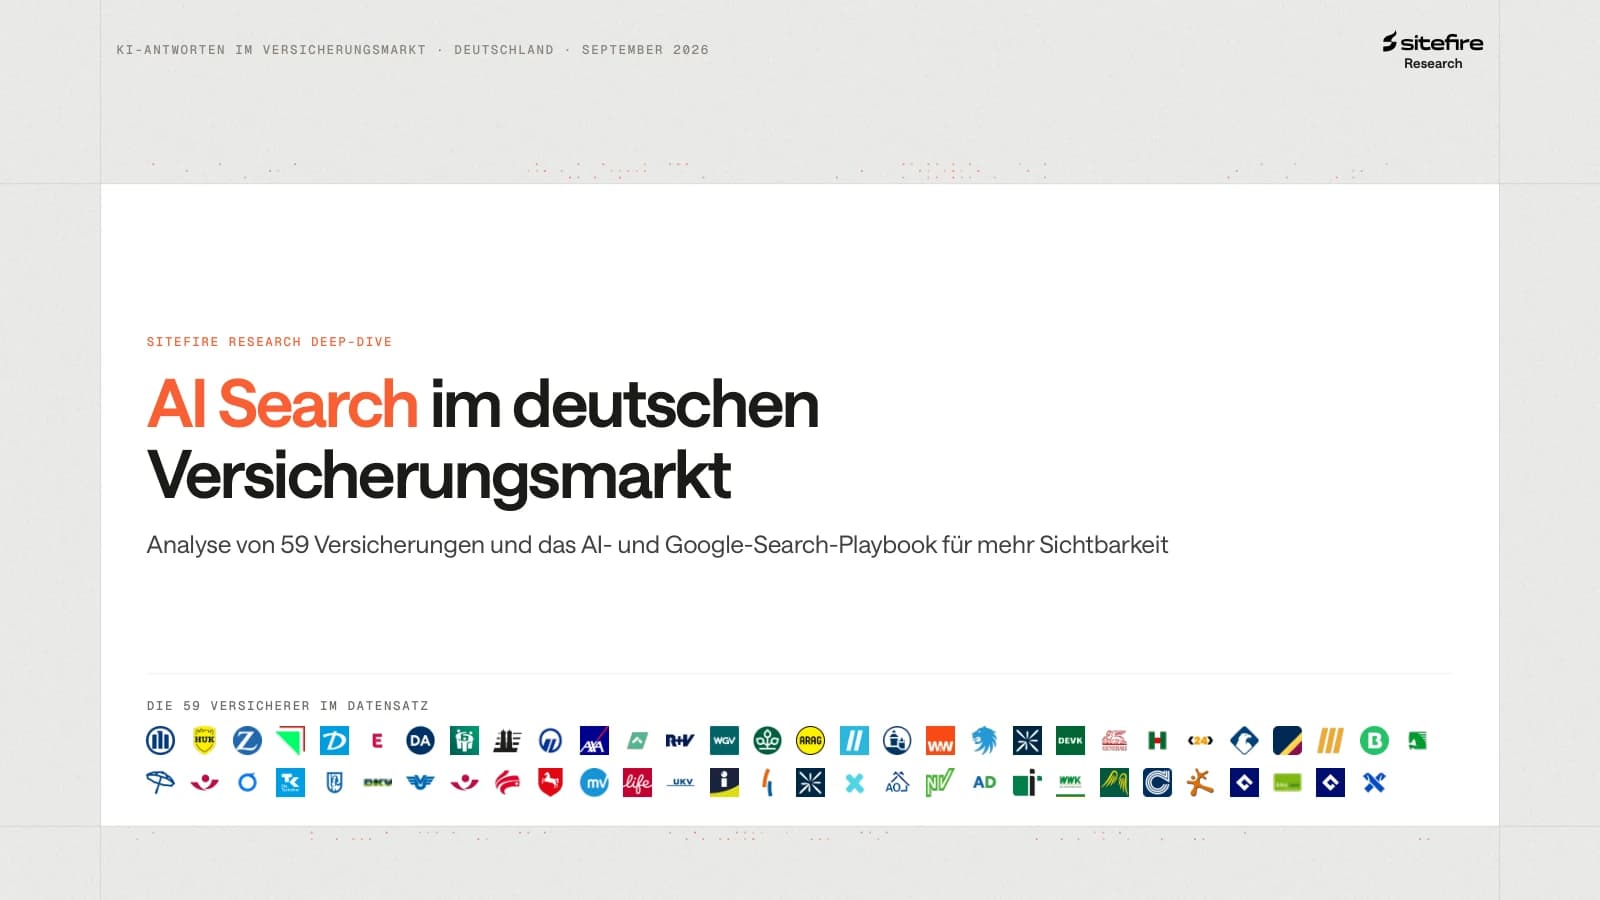
Task: Click 'DEUTSCHLAND' in the header
Action: pyautogui.click(x=504, y=50)
